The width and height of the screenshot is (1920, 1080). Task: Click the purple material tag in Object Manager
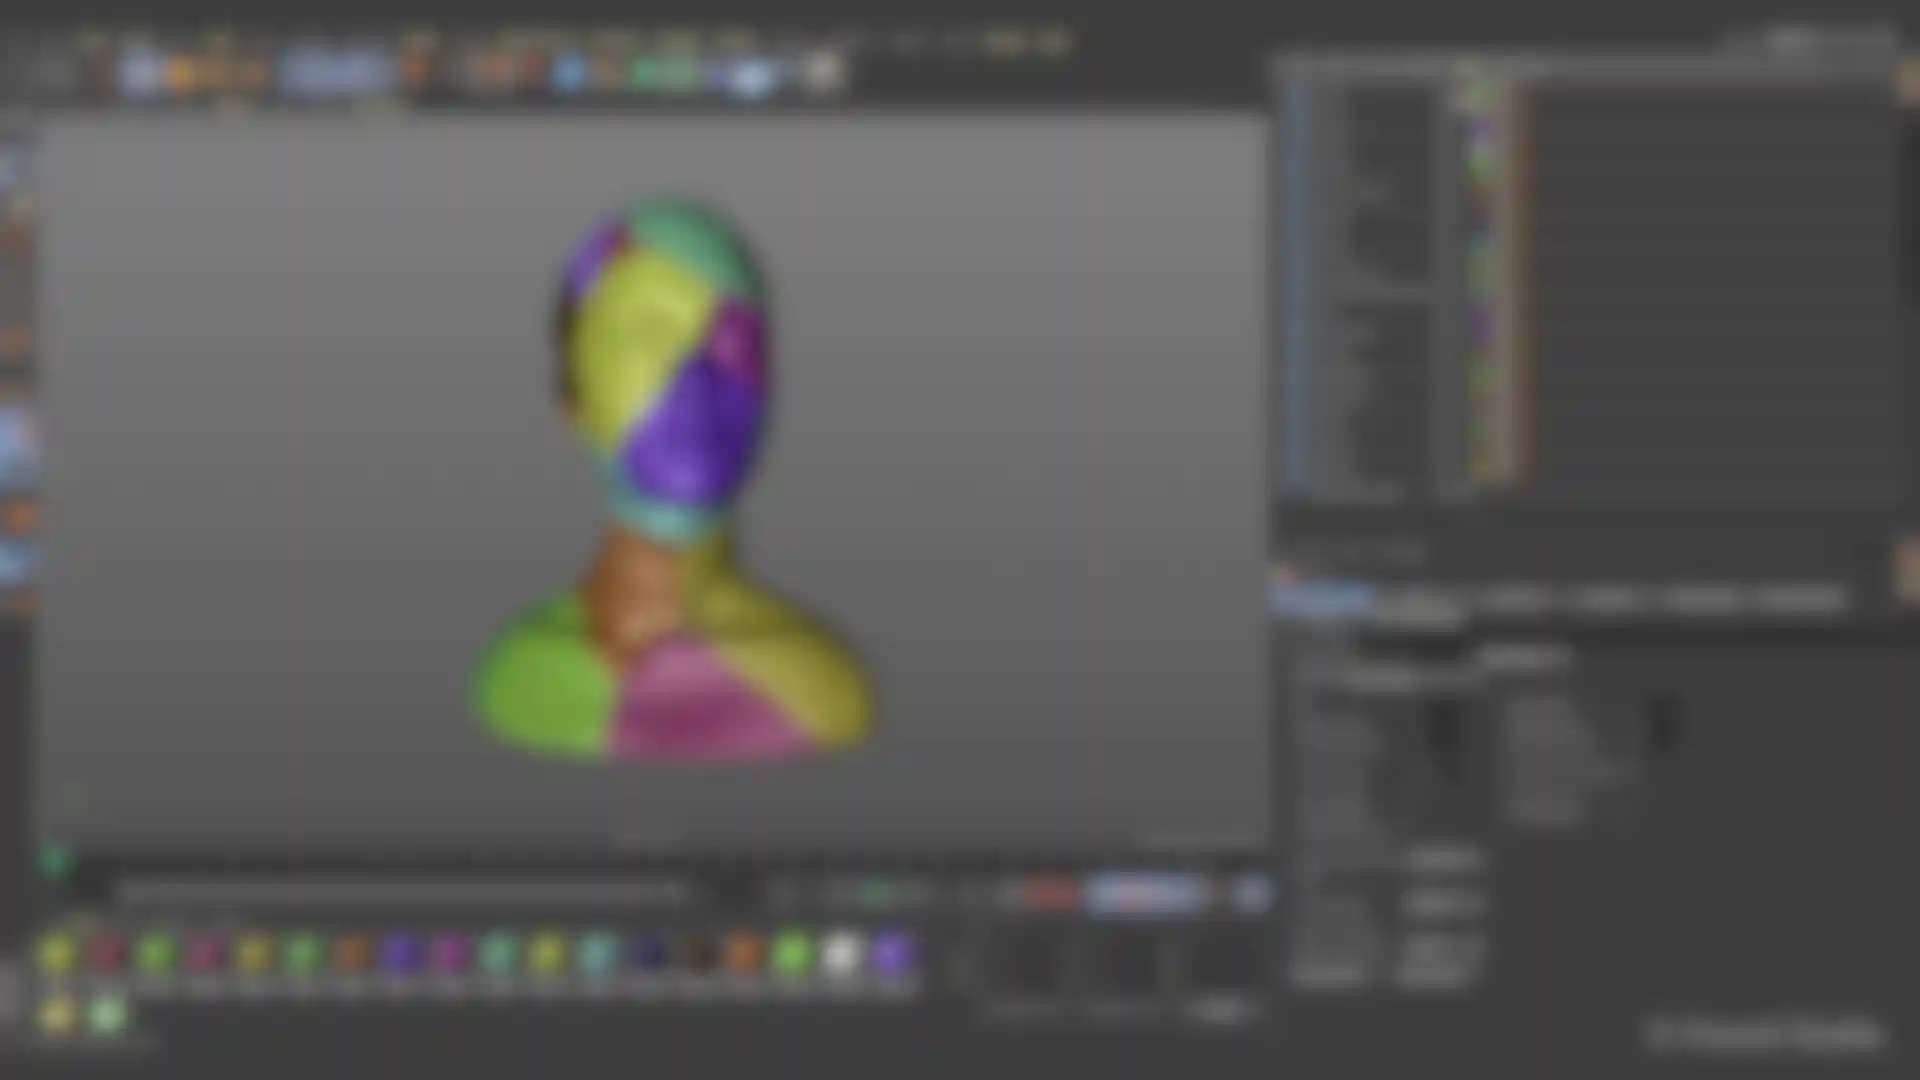point(1481,322)
